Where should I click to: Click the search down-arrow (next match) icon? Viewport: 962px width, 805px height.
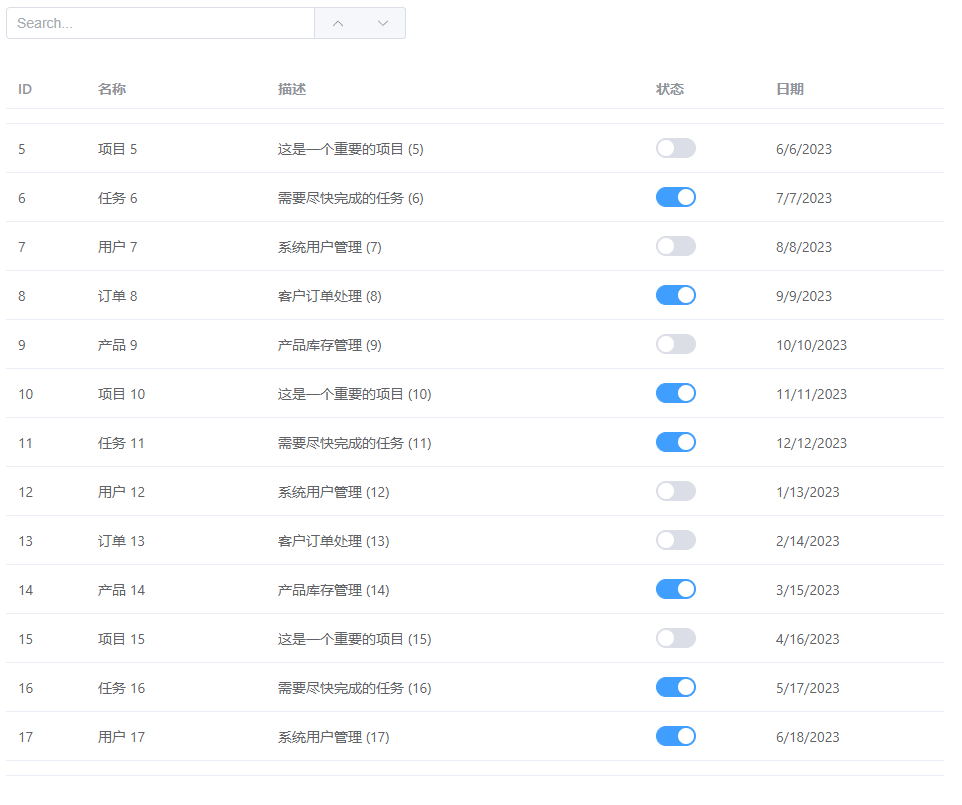383,23
